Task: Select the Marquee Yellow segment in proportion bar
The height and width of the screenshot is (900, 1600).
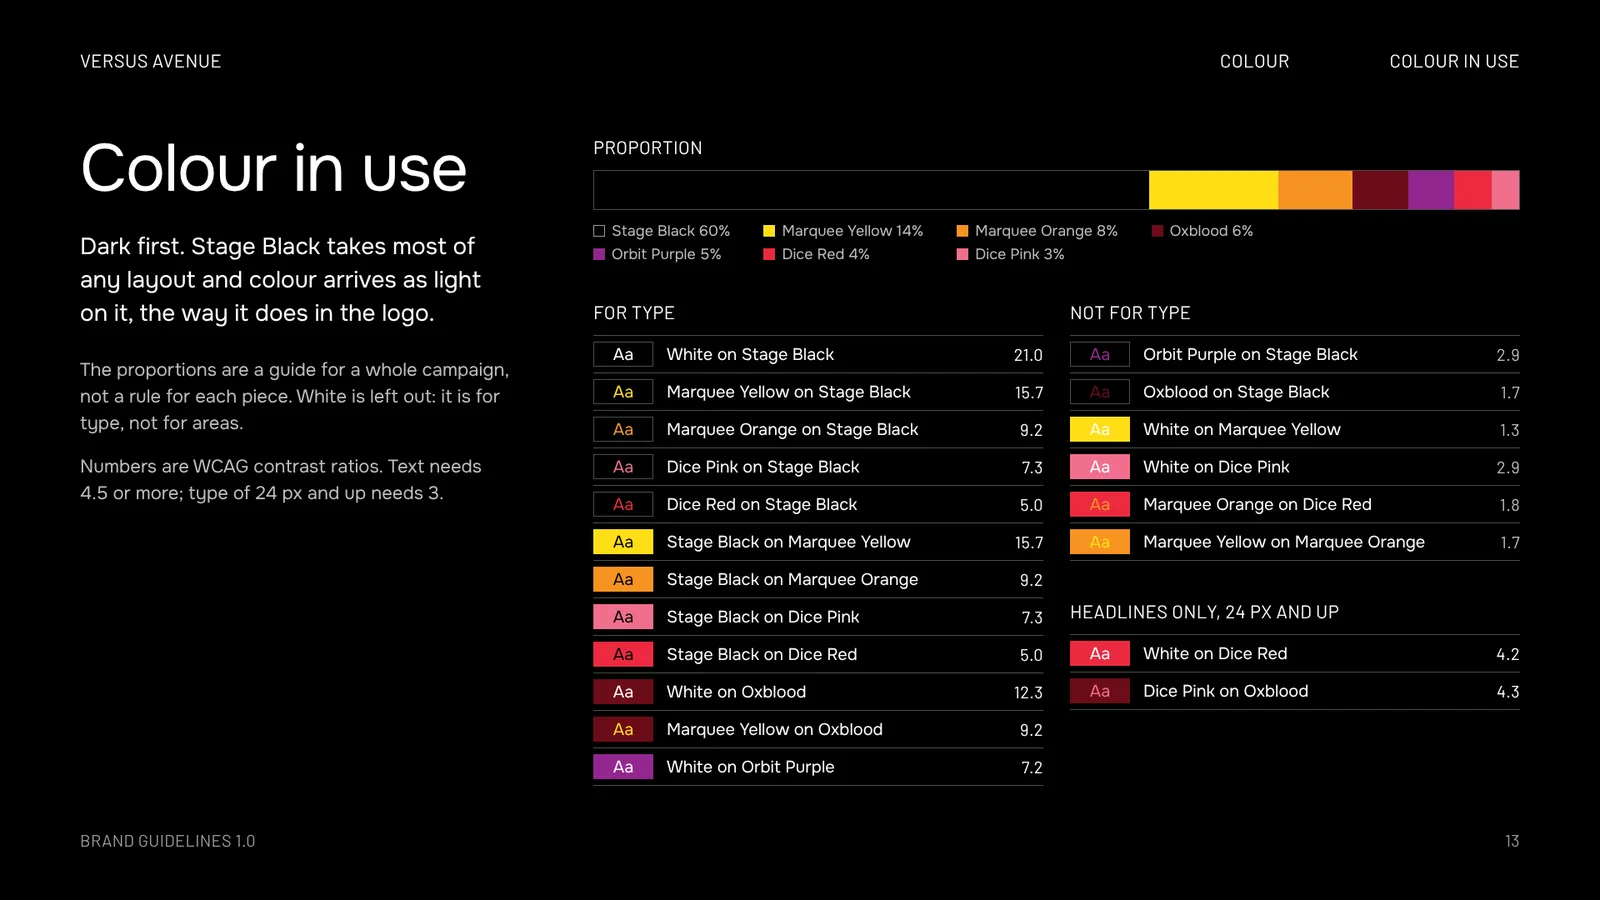Action: 1213,190
